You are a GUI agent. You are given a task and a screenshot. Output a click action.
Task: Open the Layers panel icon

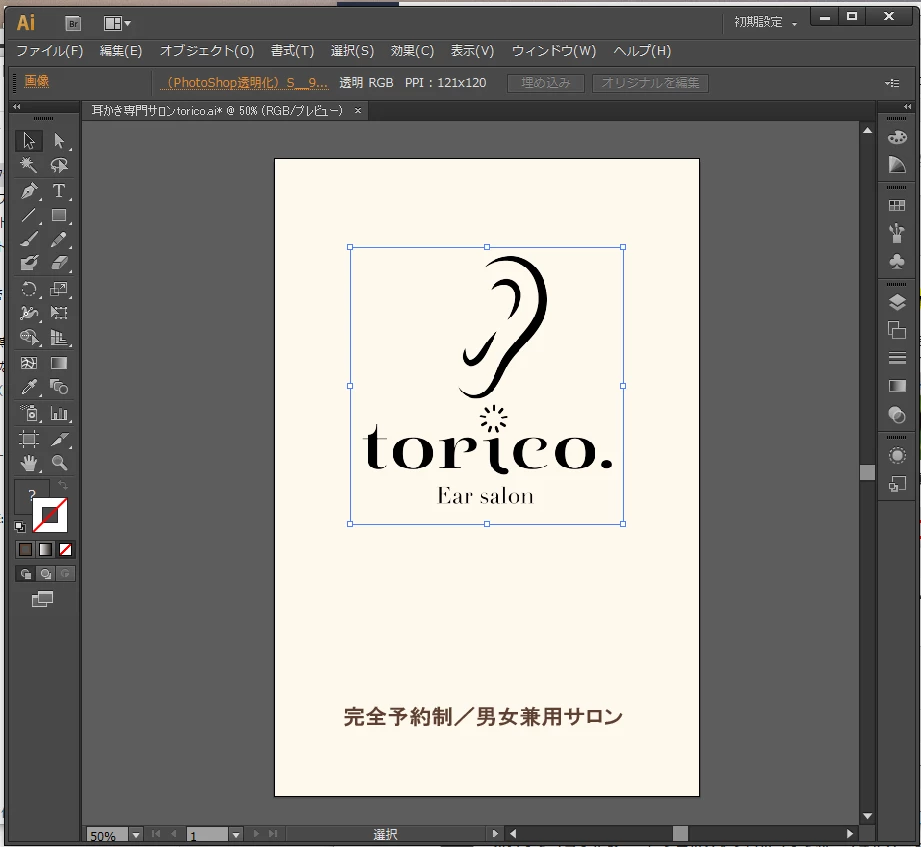pyautogui.click(x=897, y=302)
